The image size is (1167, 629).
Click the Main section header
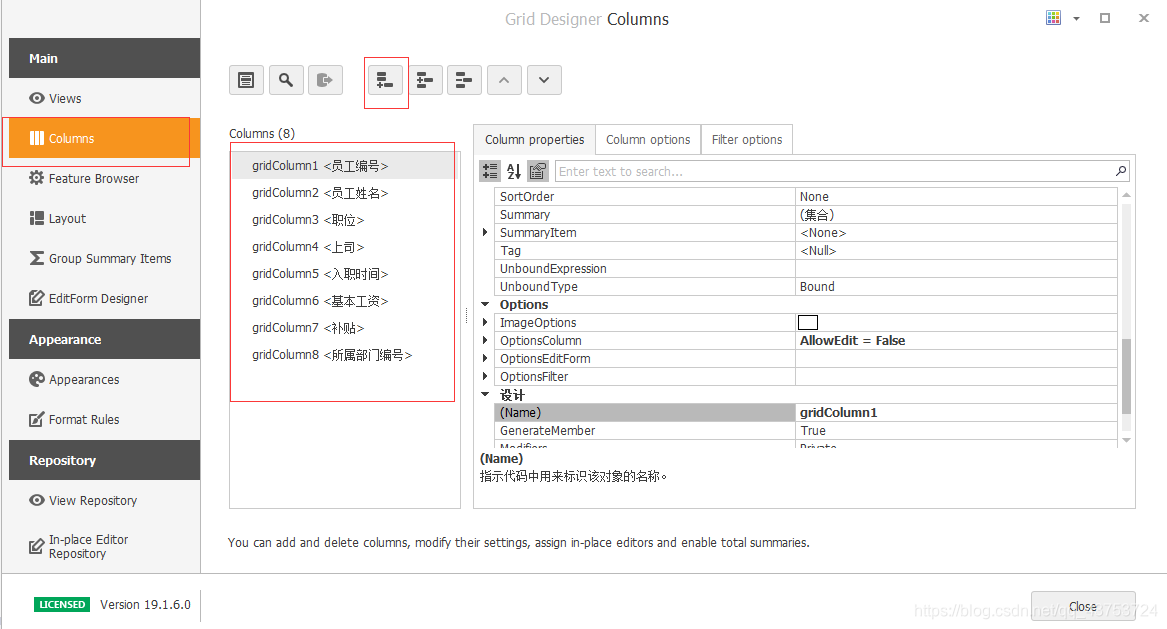point(104,58)
